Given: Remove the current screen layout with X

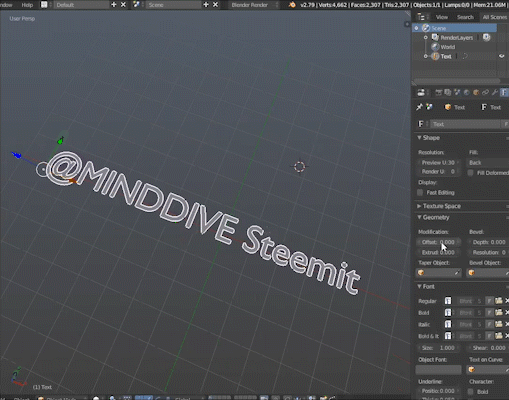Looking at the screenshot, I should pos(123,5).
